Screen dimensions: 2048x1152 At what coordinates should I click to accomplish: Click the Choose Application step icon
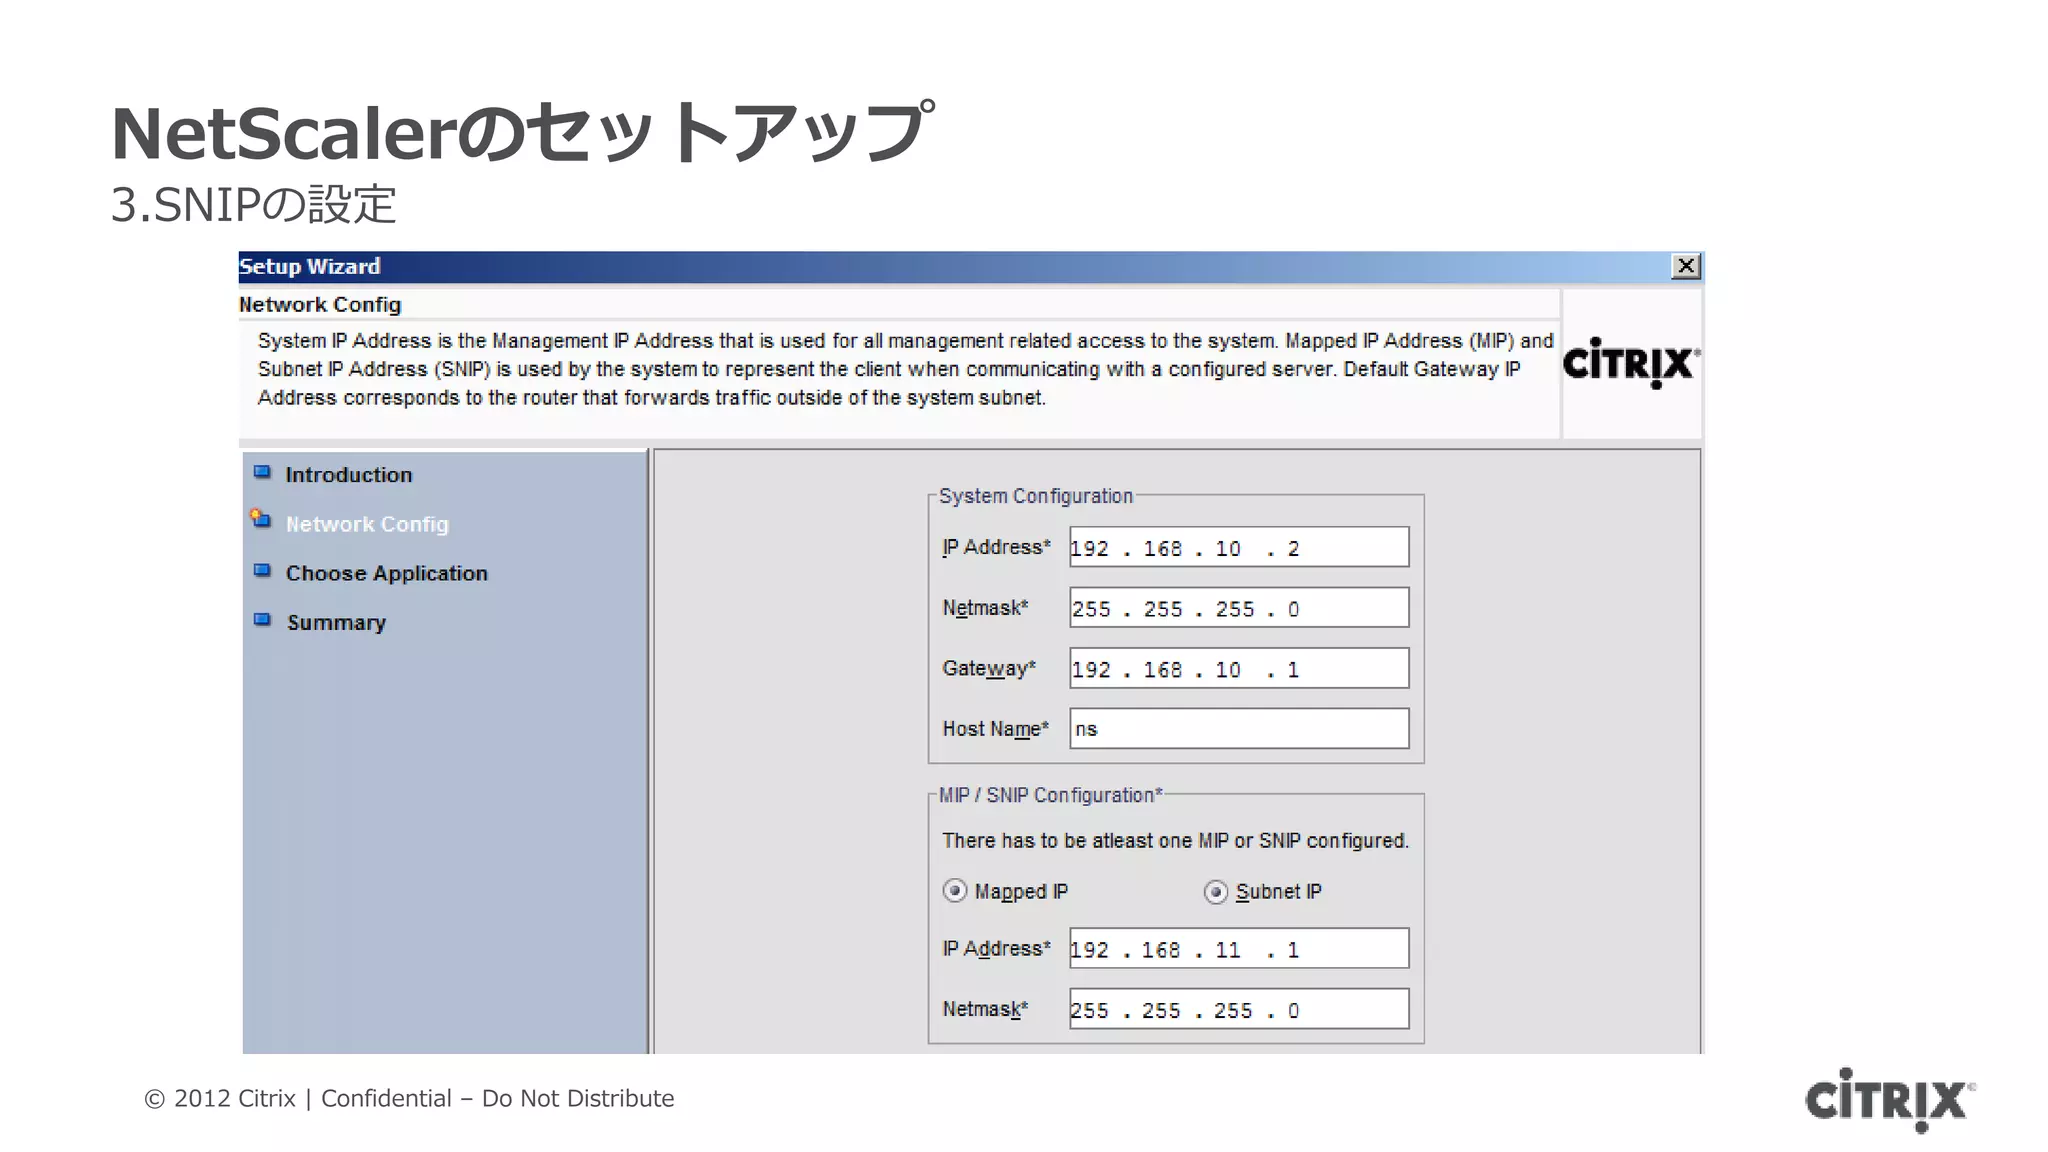tap(262, 570)
